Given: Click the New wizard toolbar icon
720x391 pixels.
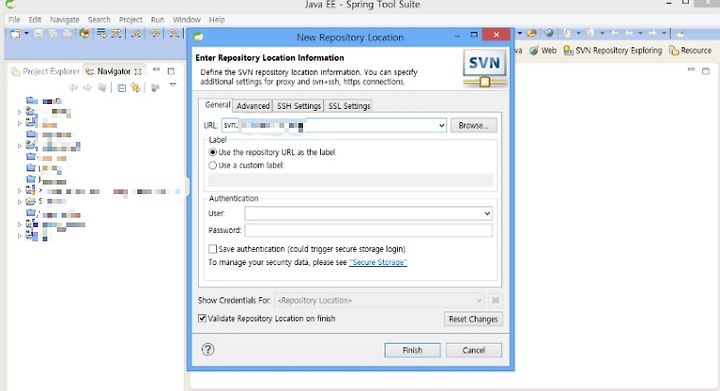Looking at the screenshot, I should (15, 33).
